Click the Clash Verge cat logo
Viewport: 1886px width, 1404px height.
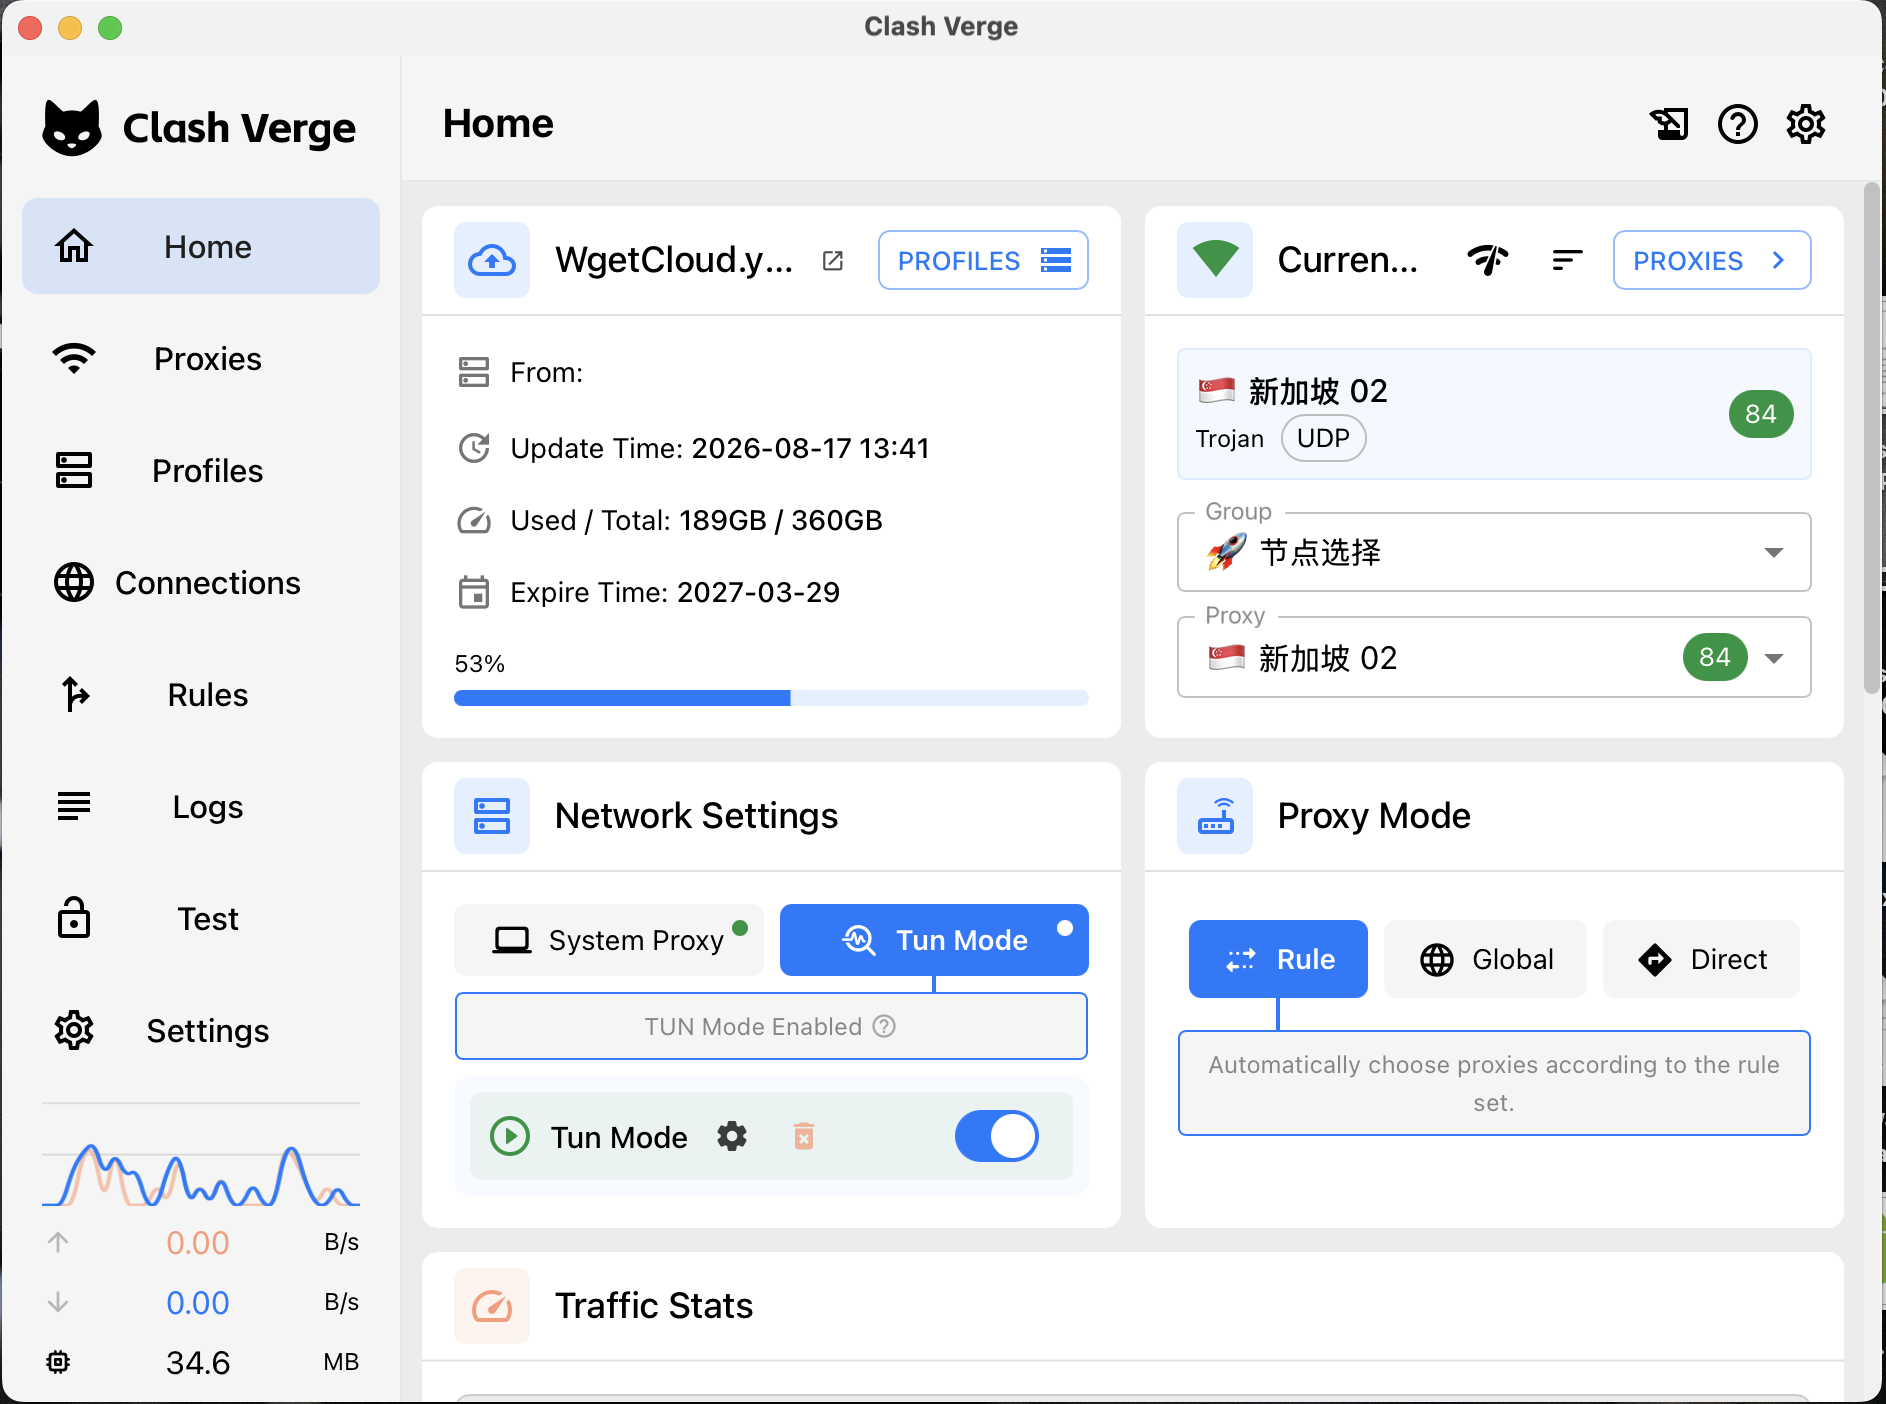click(x=72, y=128)
